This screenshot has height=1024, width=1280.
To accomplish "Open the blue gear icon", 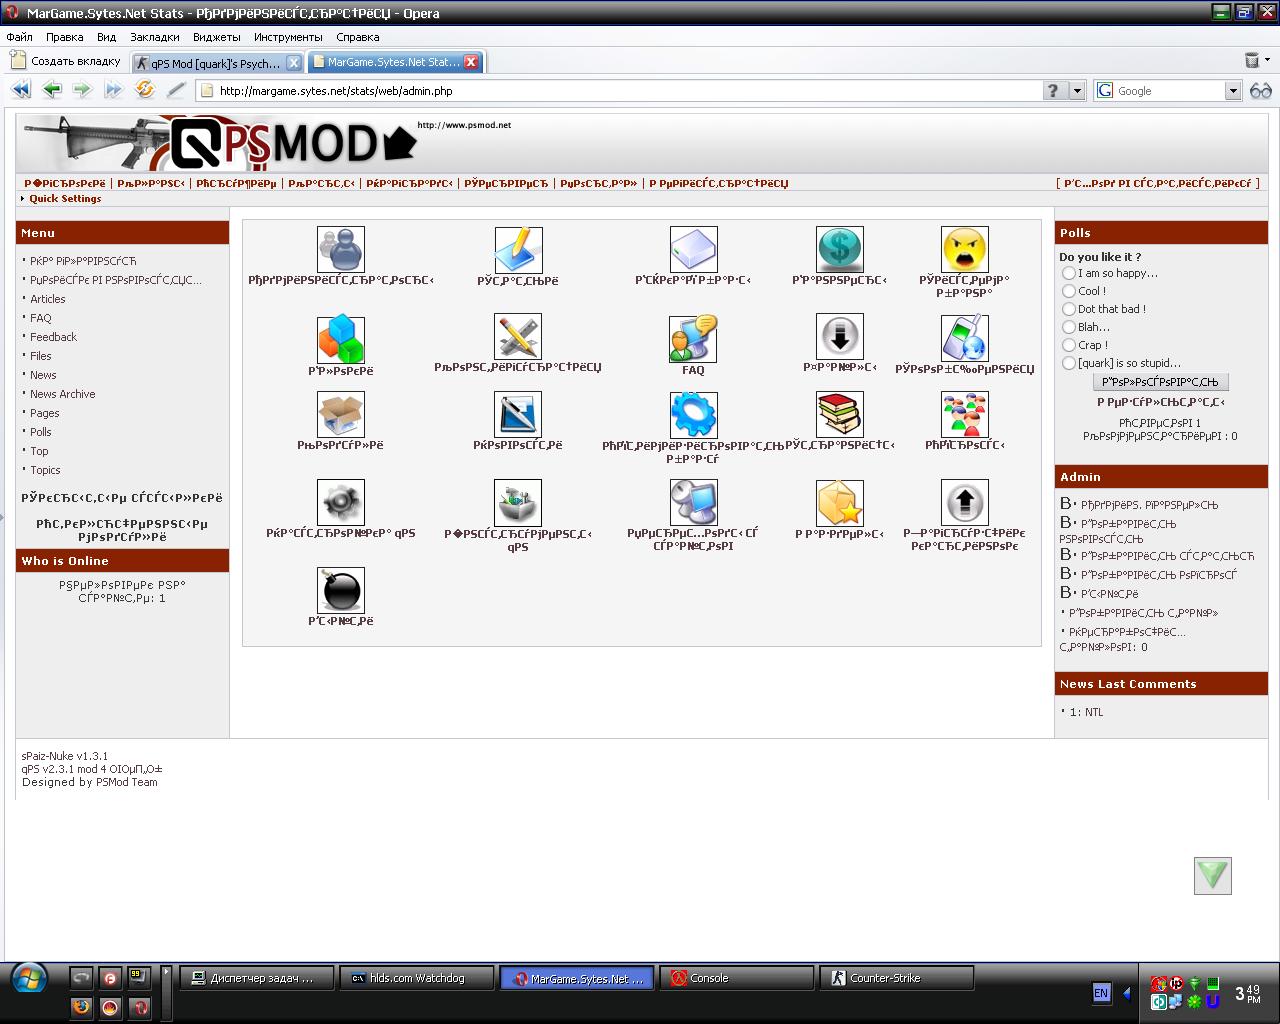I will click(x=694, y=414).
